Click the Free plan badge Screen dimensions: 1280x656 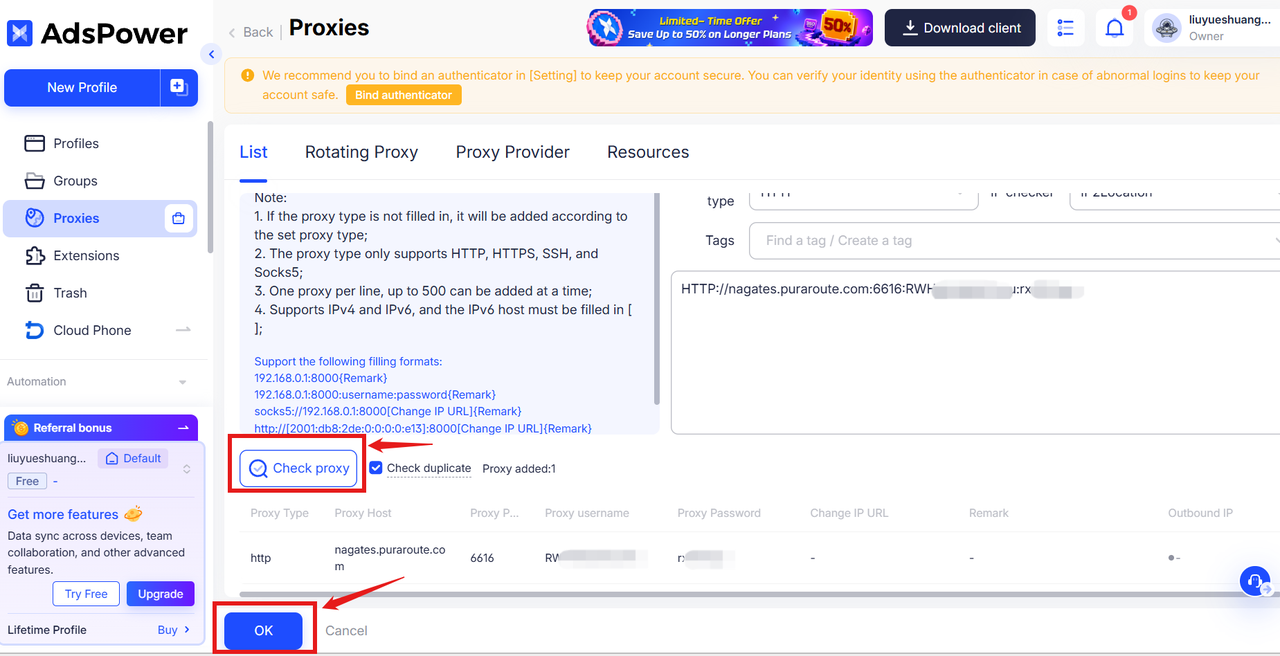click(x=27, y=481)
